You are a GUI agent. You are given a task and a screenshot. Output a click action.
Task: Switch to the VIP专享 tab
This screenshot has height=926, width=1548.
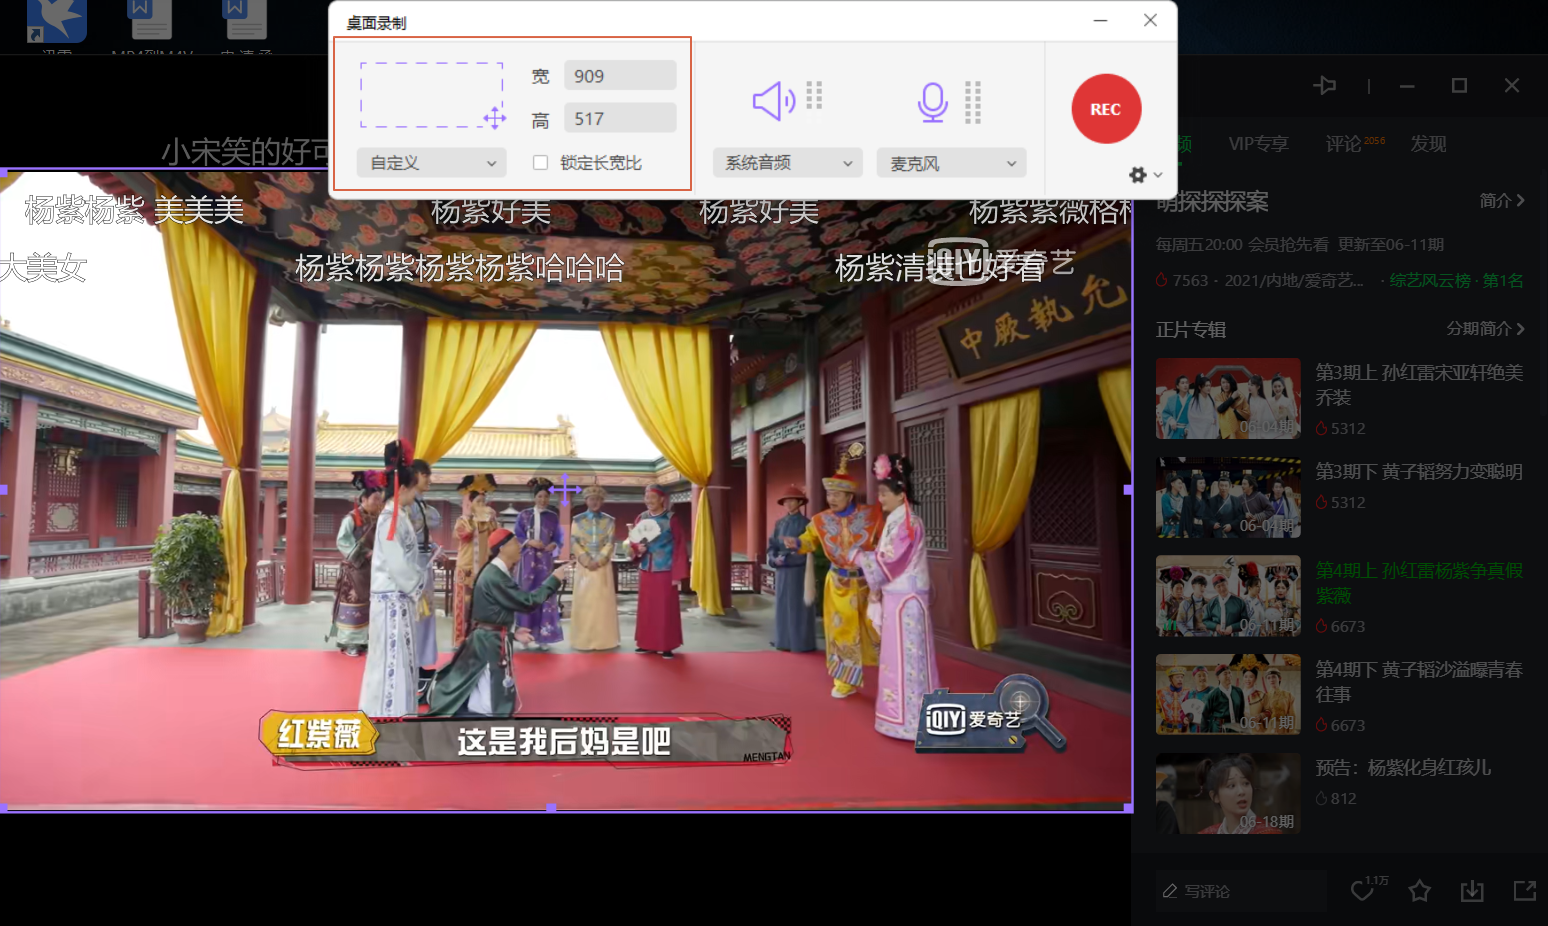1258,144
